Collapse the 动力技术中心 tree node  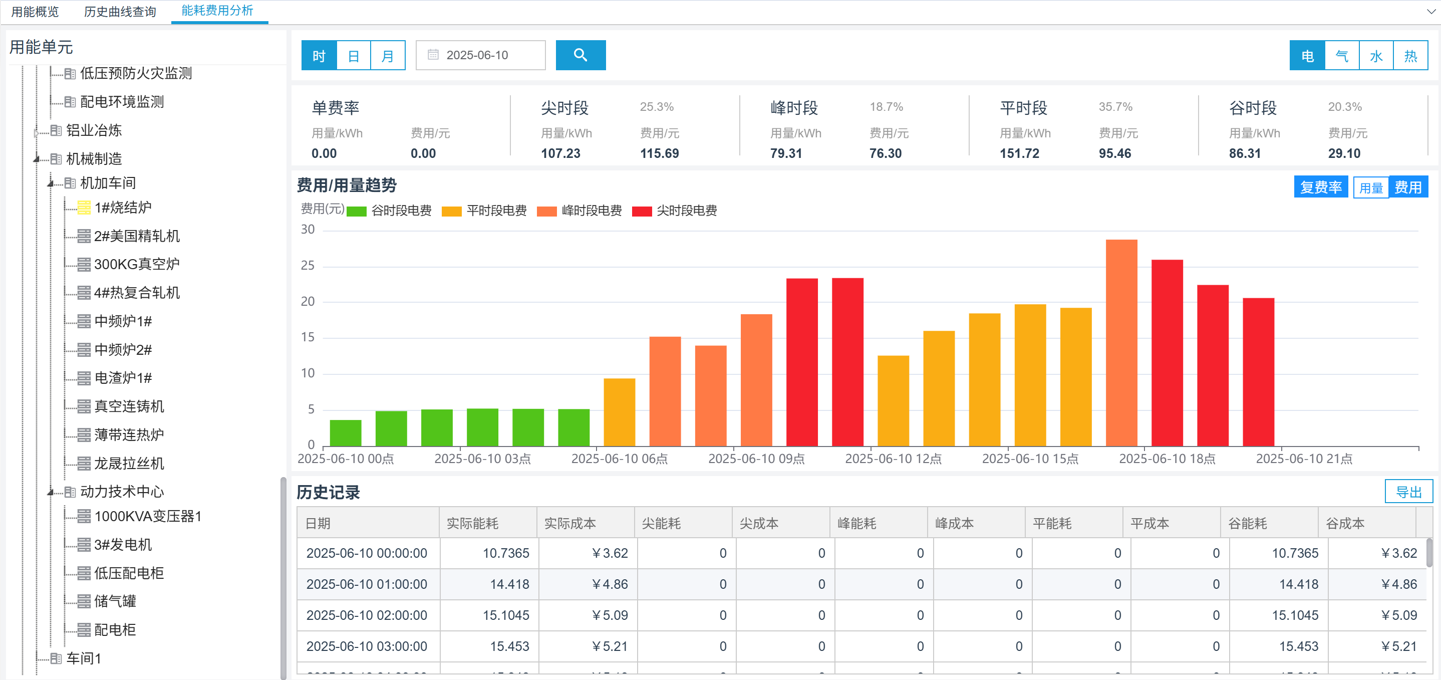tap(51, 492)
